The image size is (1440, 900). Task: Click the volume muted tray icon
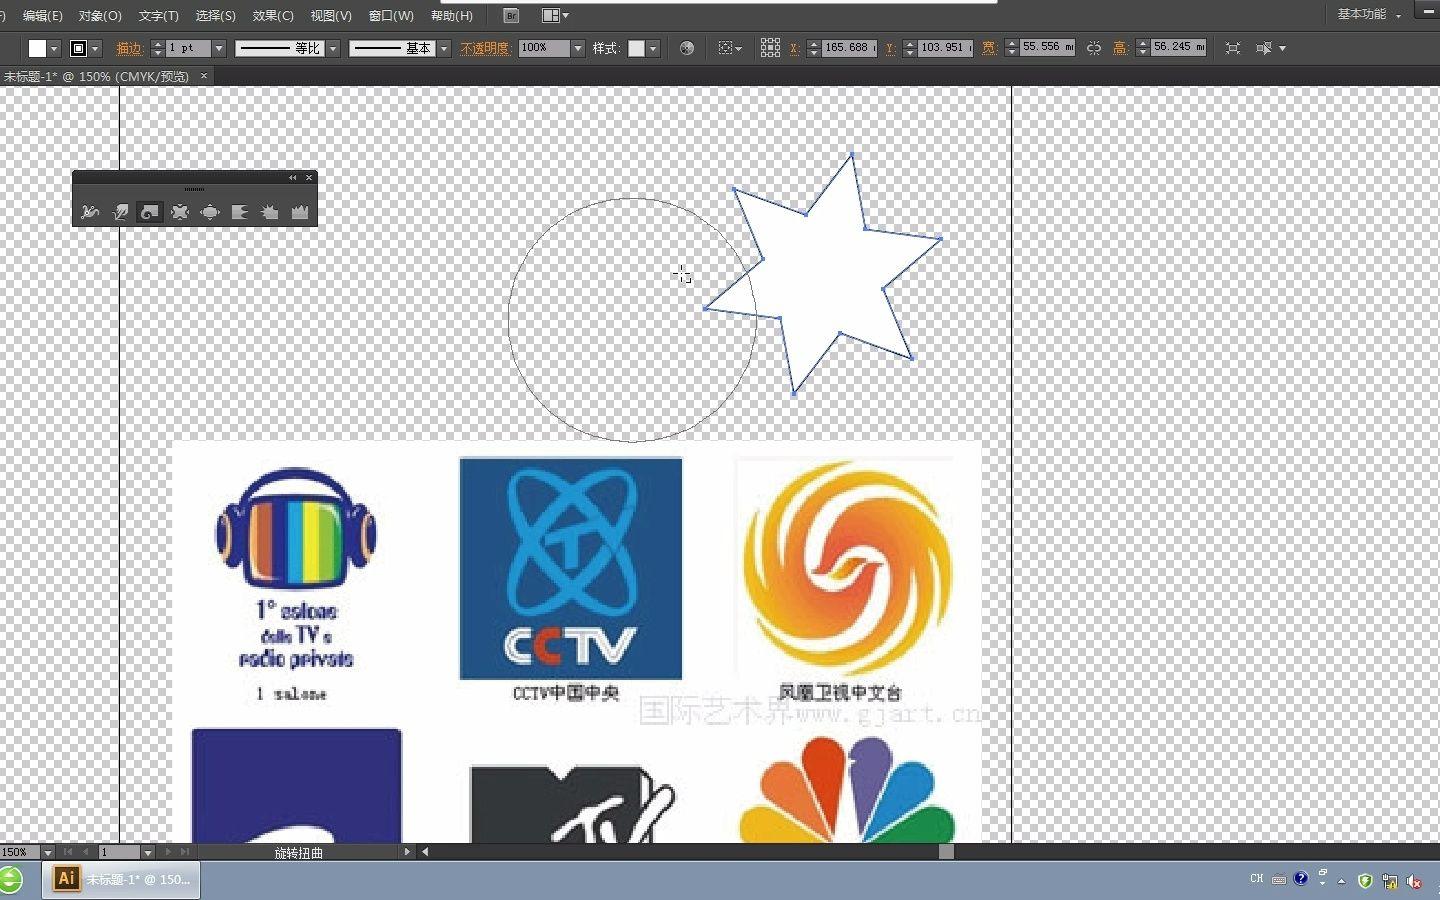[x=1414, y=881]
